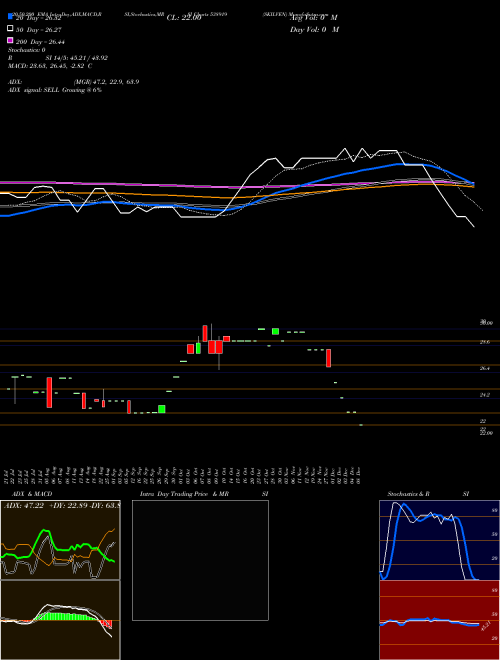Screen dimensions: 500x660
Task: Click the 28.6 price axis label
Action: coord(485,342)
